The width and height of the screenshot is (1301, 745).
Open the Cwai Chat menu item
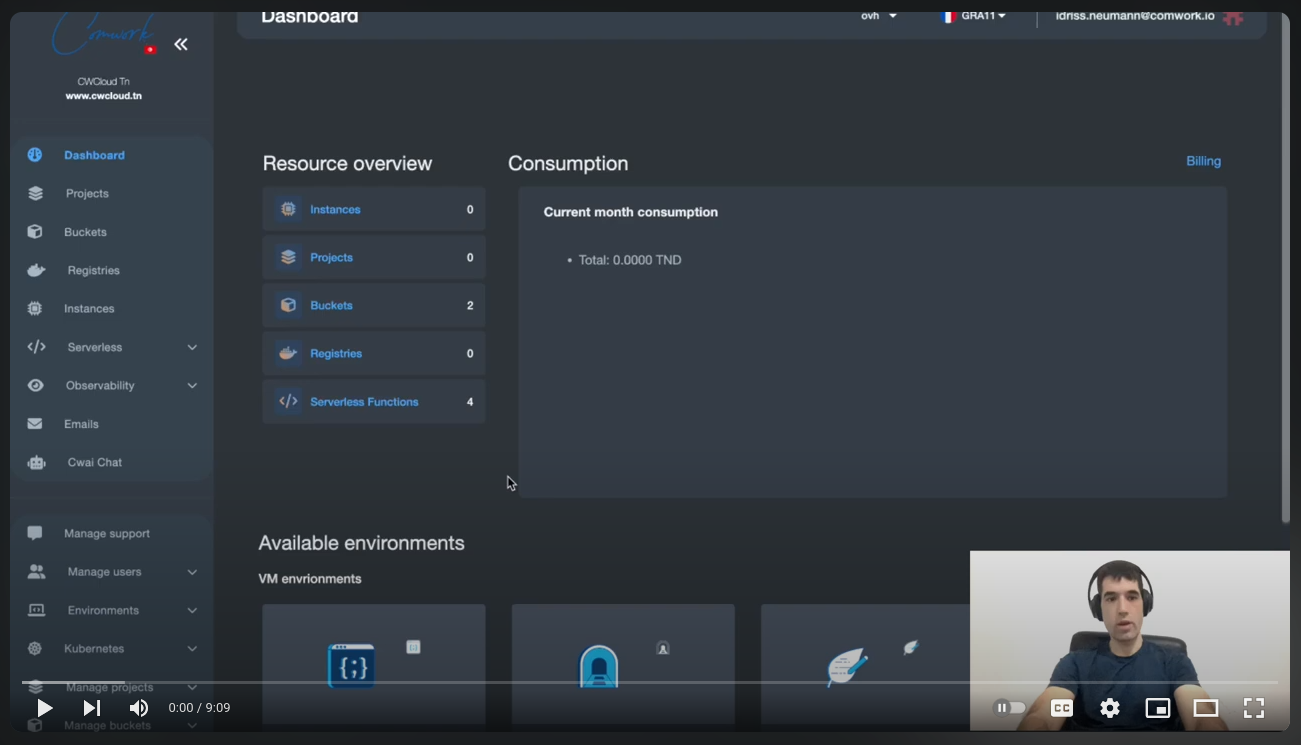coord(95,462)
